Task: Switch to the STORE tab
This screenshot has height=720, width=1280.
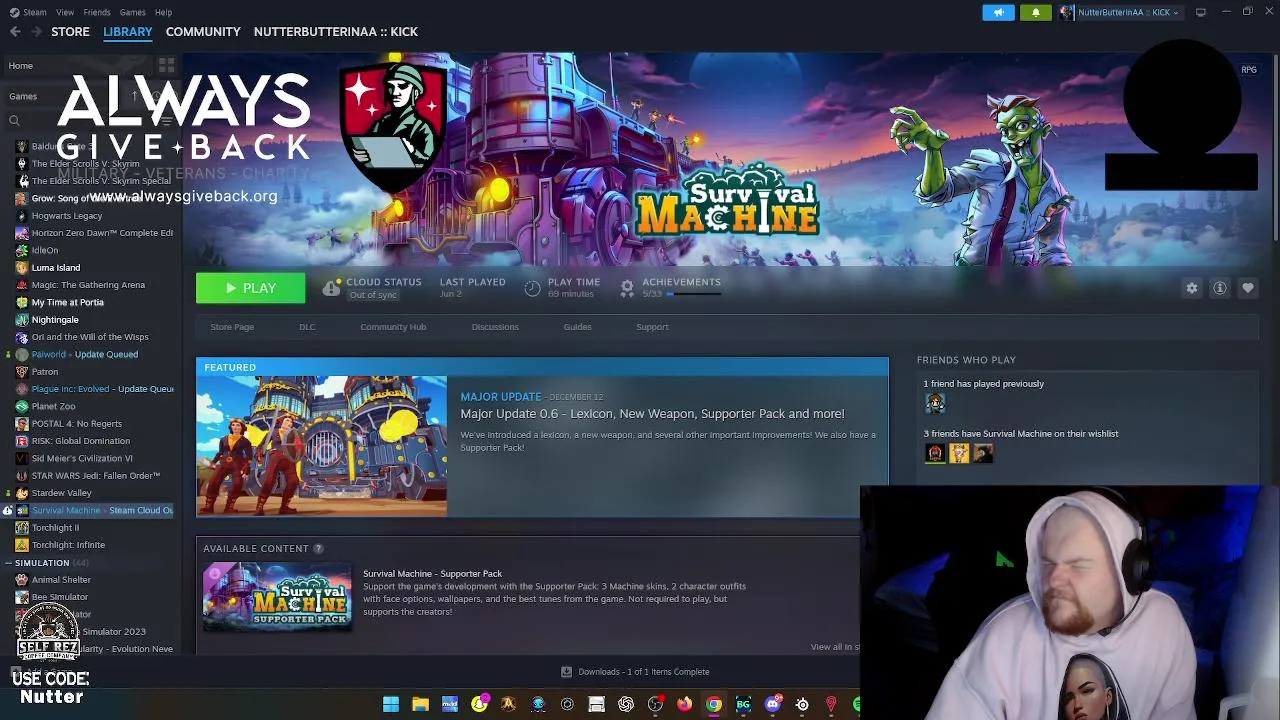Action: [x=70, y=32]
